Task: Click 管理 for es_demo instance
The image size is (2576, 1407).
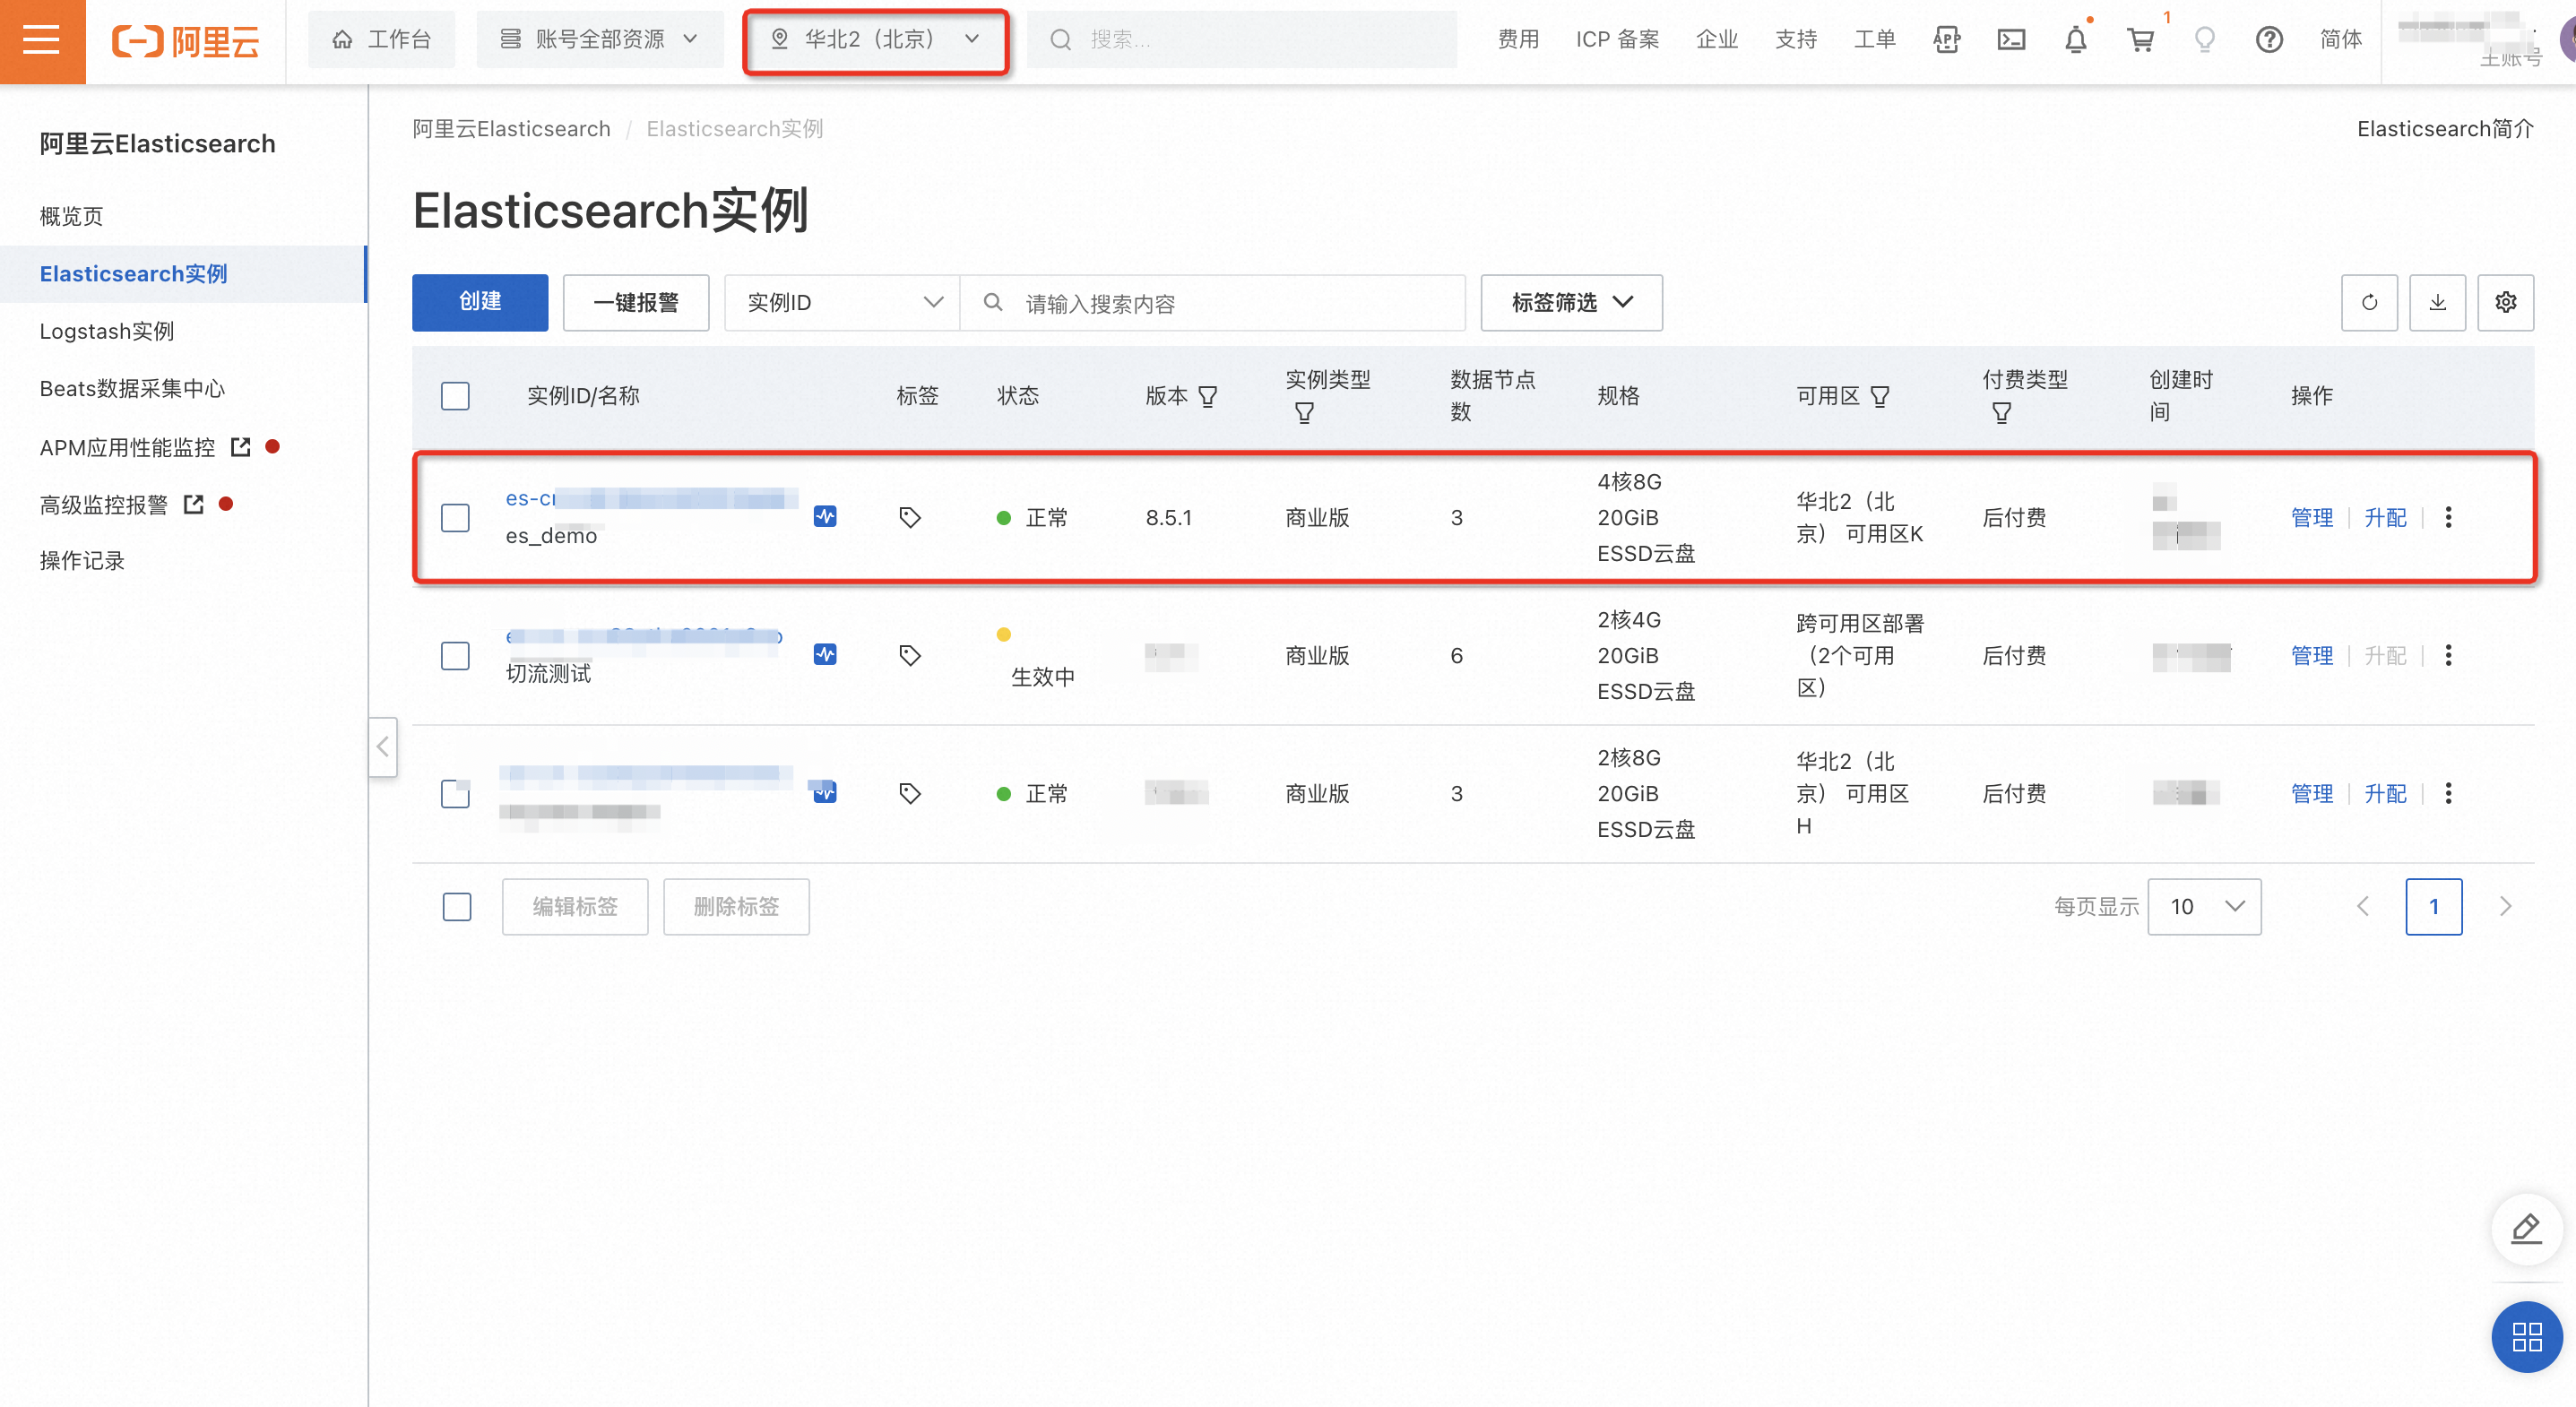Action: click(2312, 518)
